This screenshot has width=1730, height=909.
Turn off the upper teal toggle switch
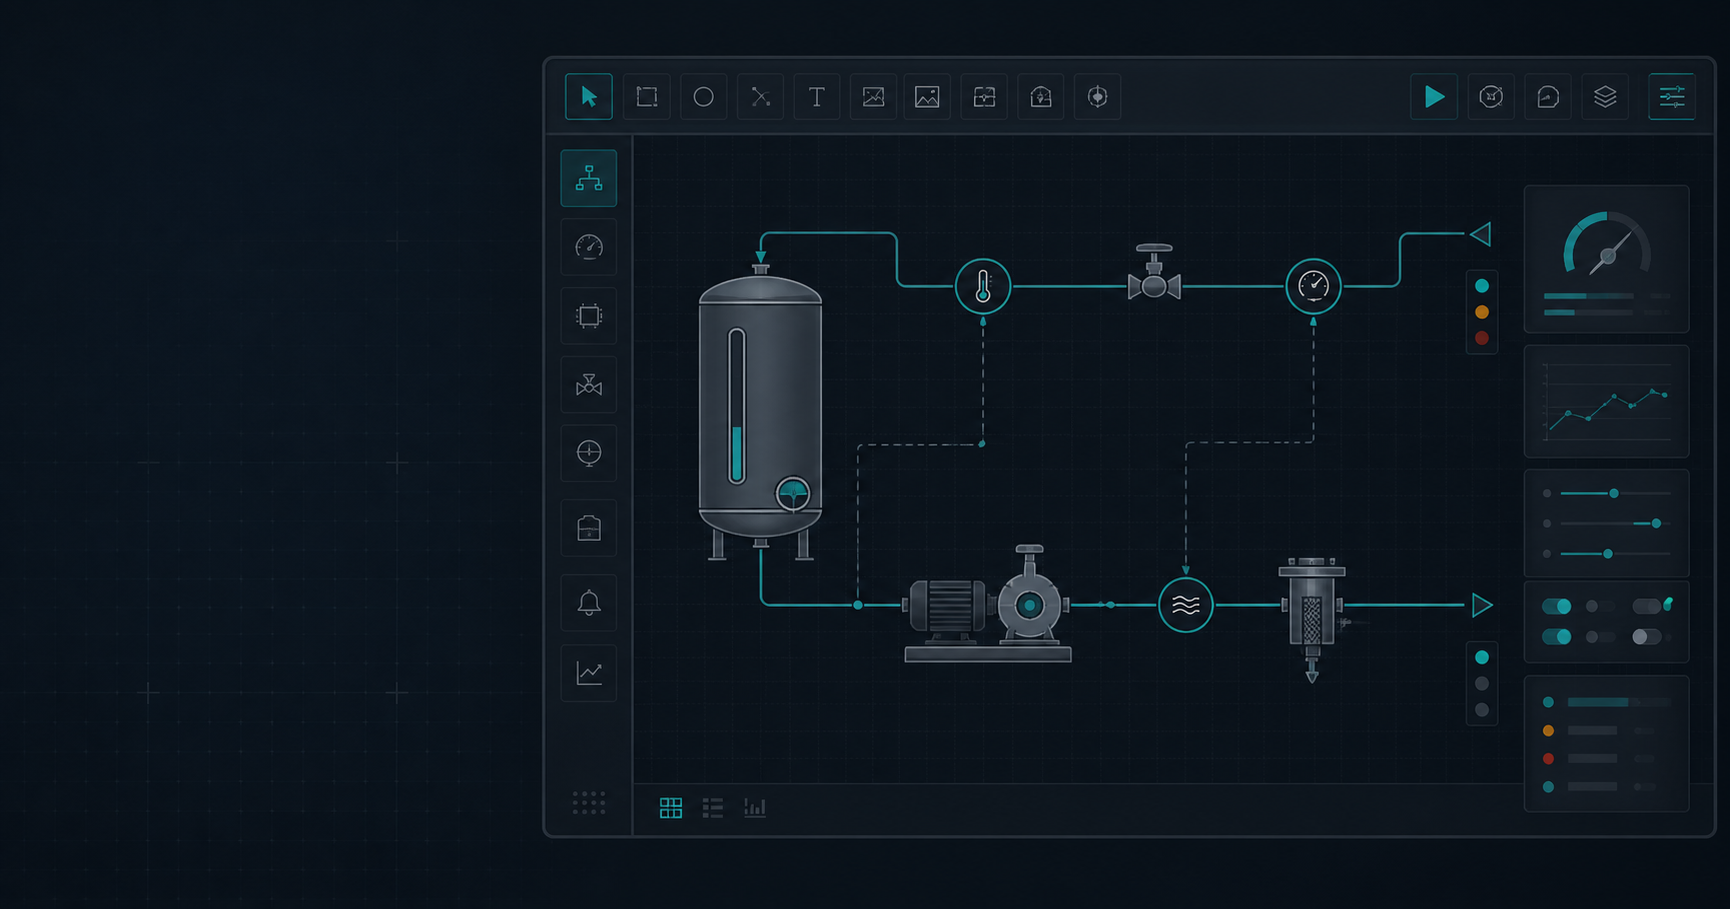point(1557,606)
